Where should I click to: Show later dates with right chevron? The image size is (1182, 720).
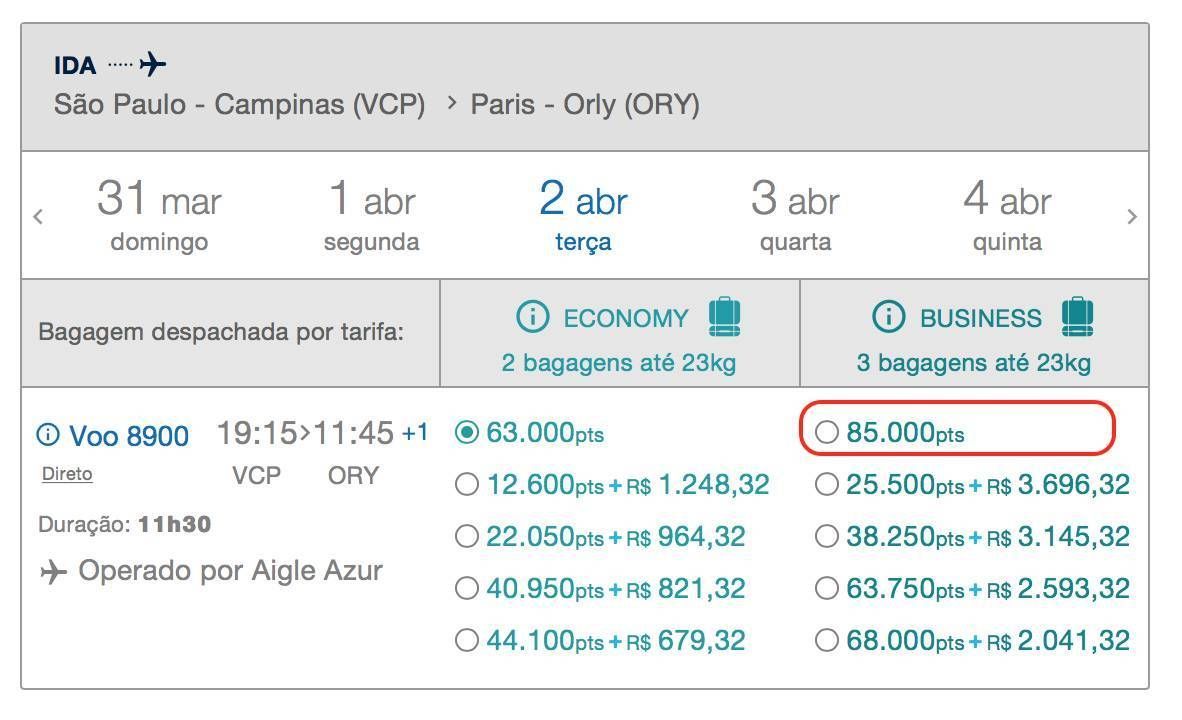(x=1131, y=217)
